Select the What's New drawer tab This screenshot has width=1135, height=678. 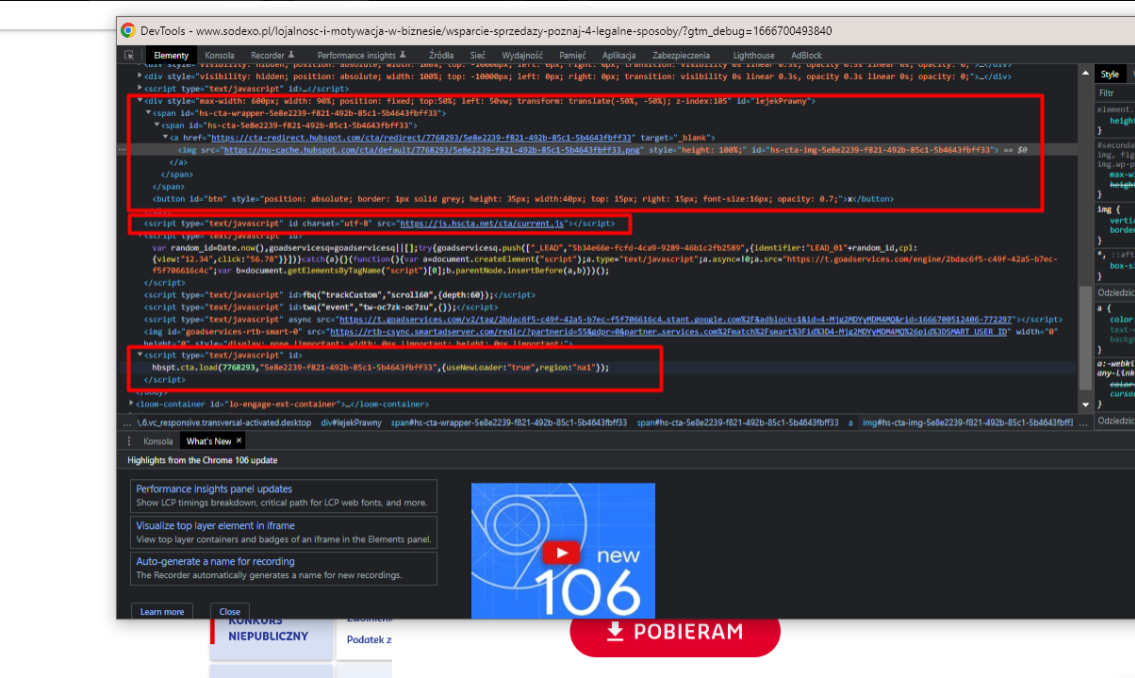208,441
